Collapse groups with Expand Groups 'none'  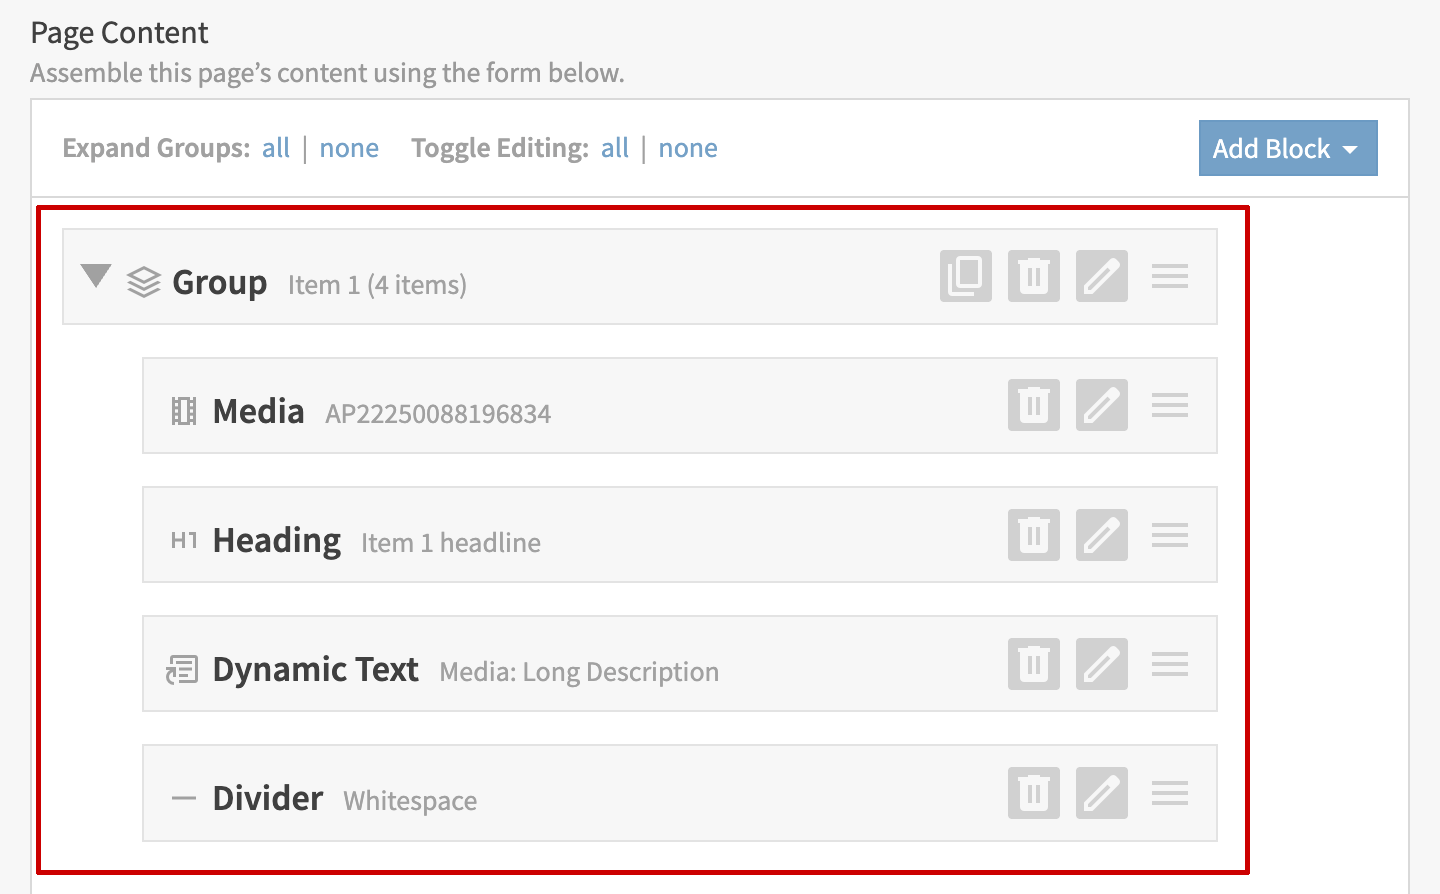pos(349,148)
